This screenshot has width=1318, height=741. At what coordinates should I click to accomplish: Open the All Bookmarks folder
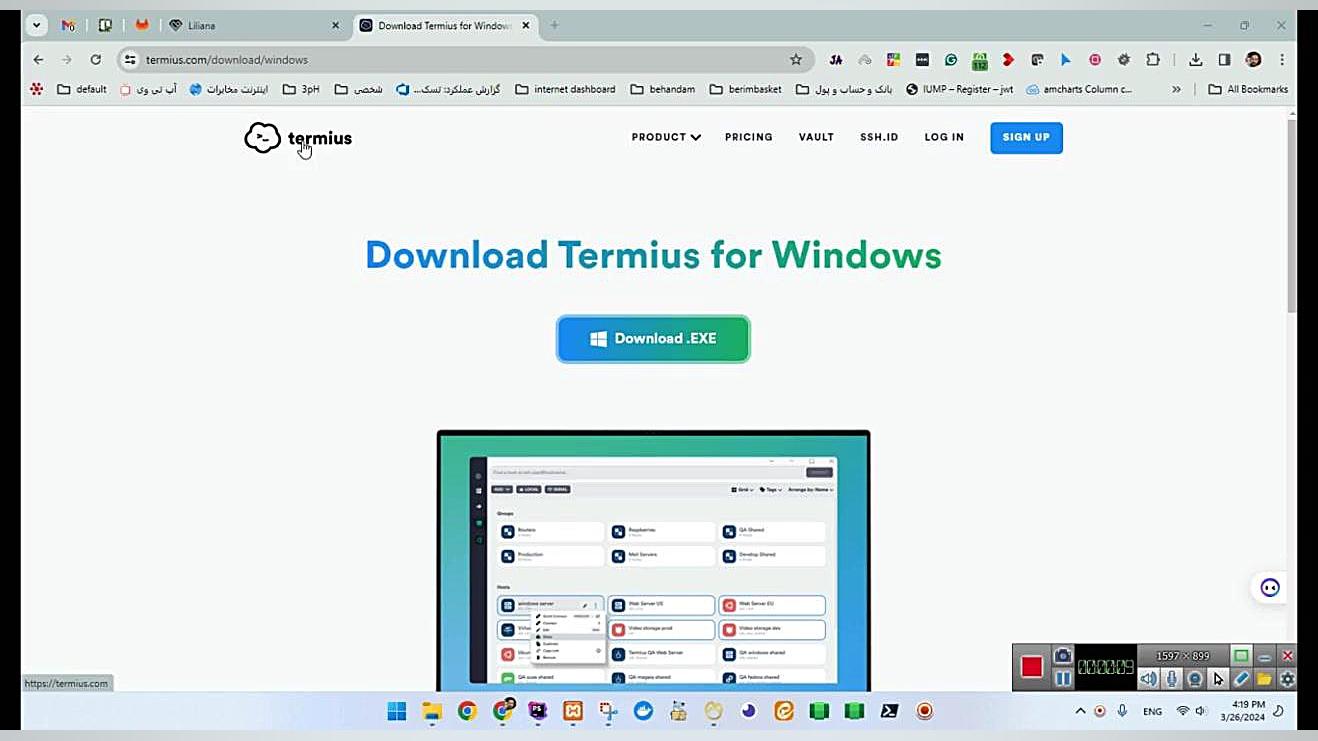(1248, 89)
